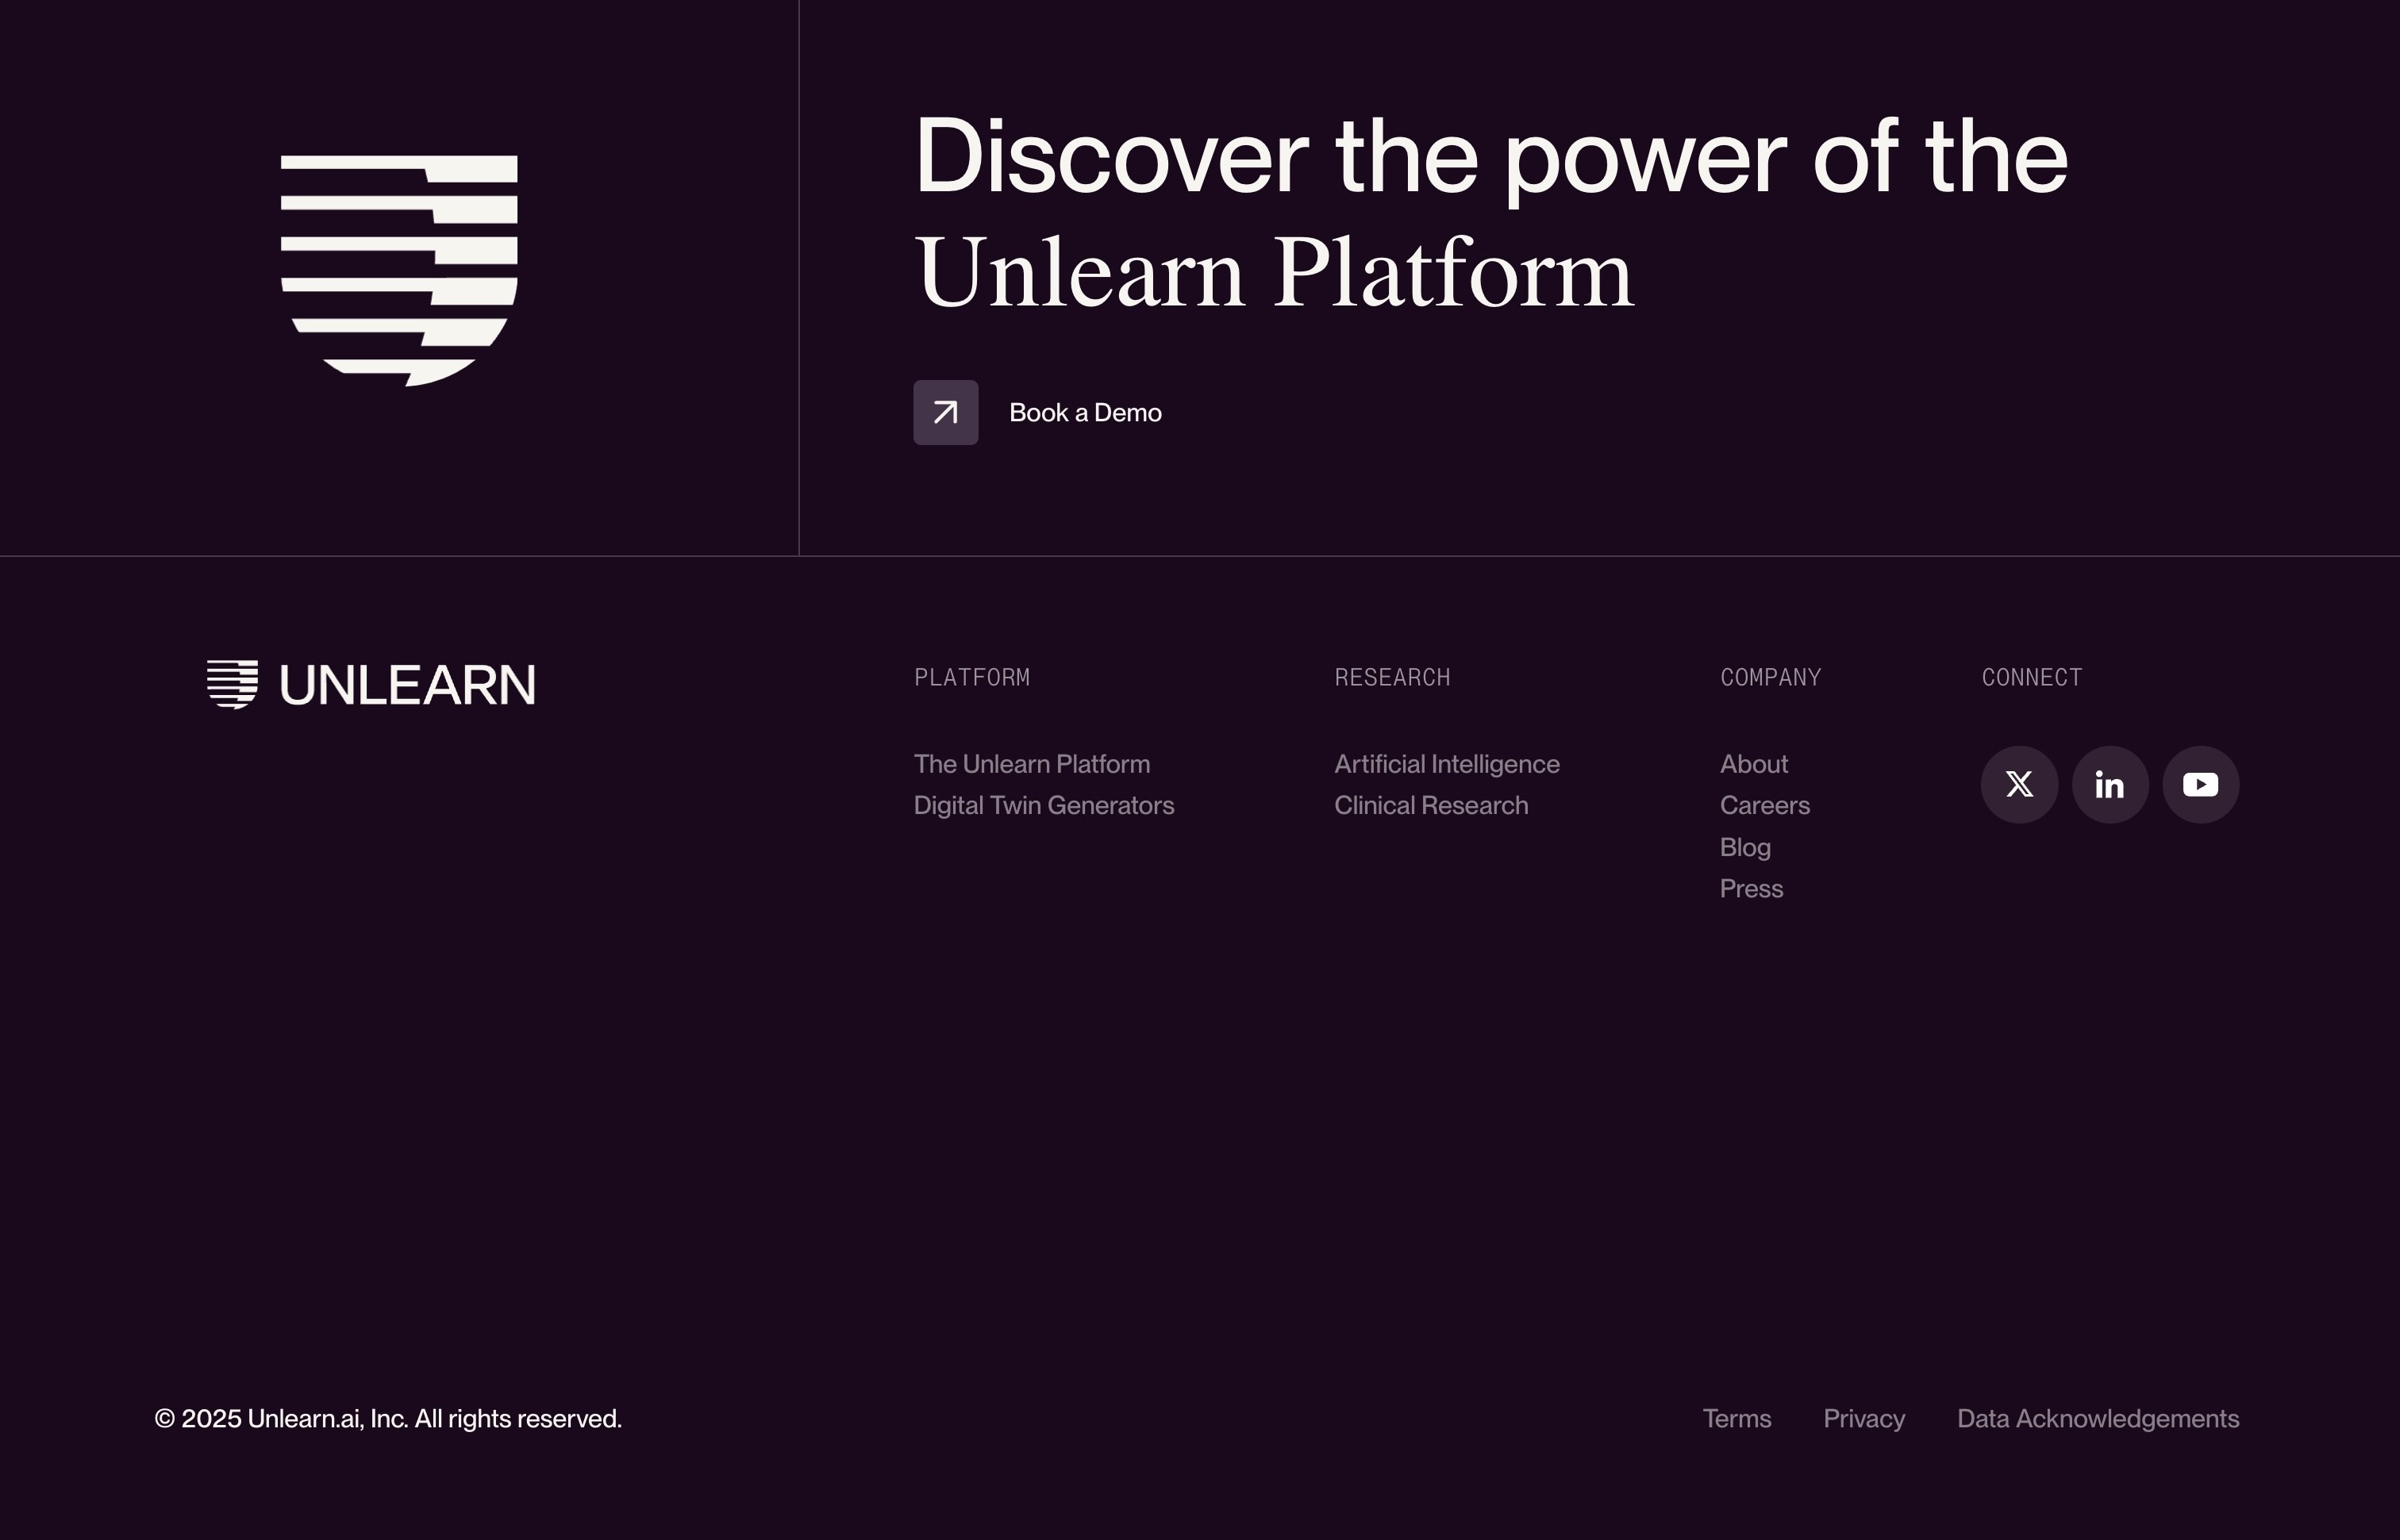Click the Unlearn Platform serif headline
The image size is (2400, 1540).
1273,273
